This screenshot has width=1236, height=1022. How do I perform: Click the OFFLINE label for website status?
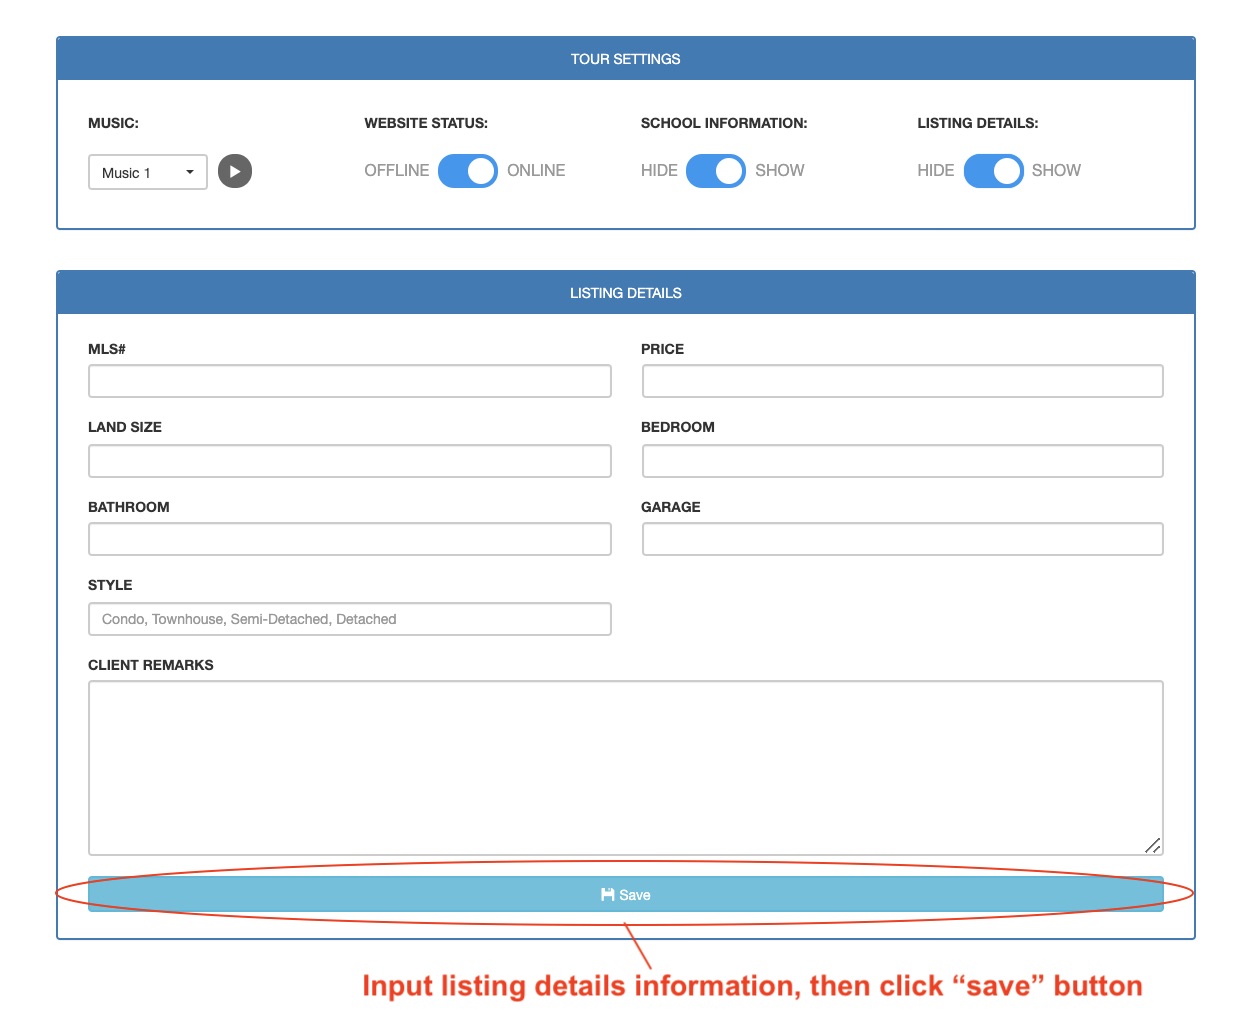point(396,171)
